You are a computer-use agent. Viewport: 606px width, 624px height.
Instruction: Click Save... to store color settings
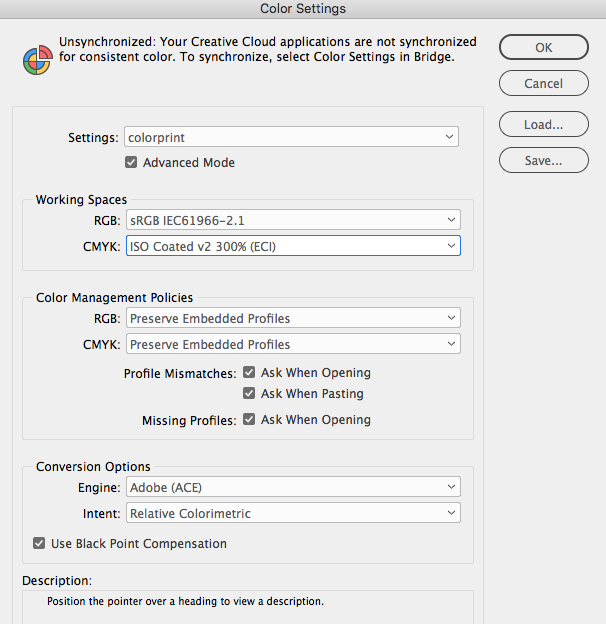point(543,159)
